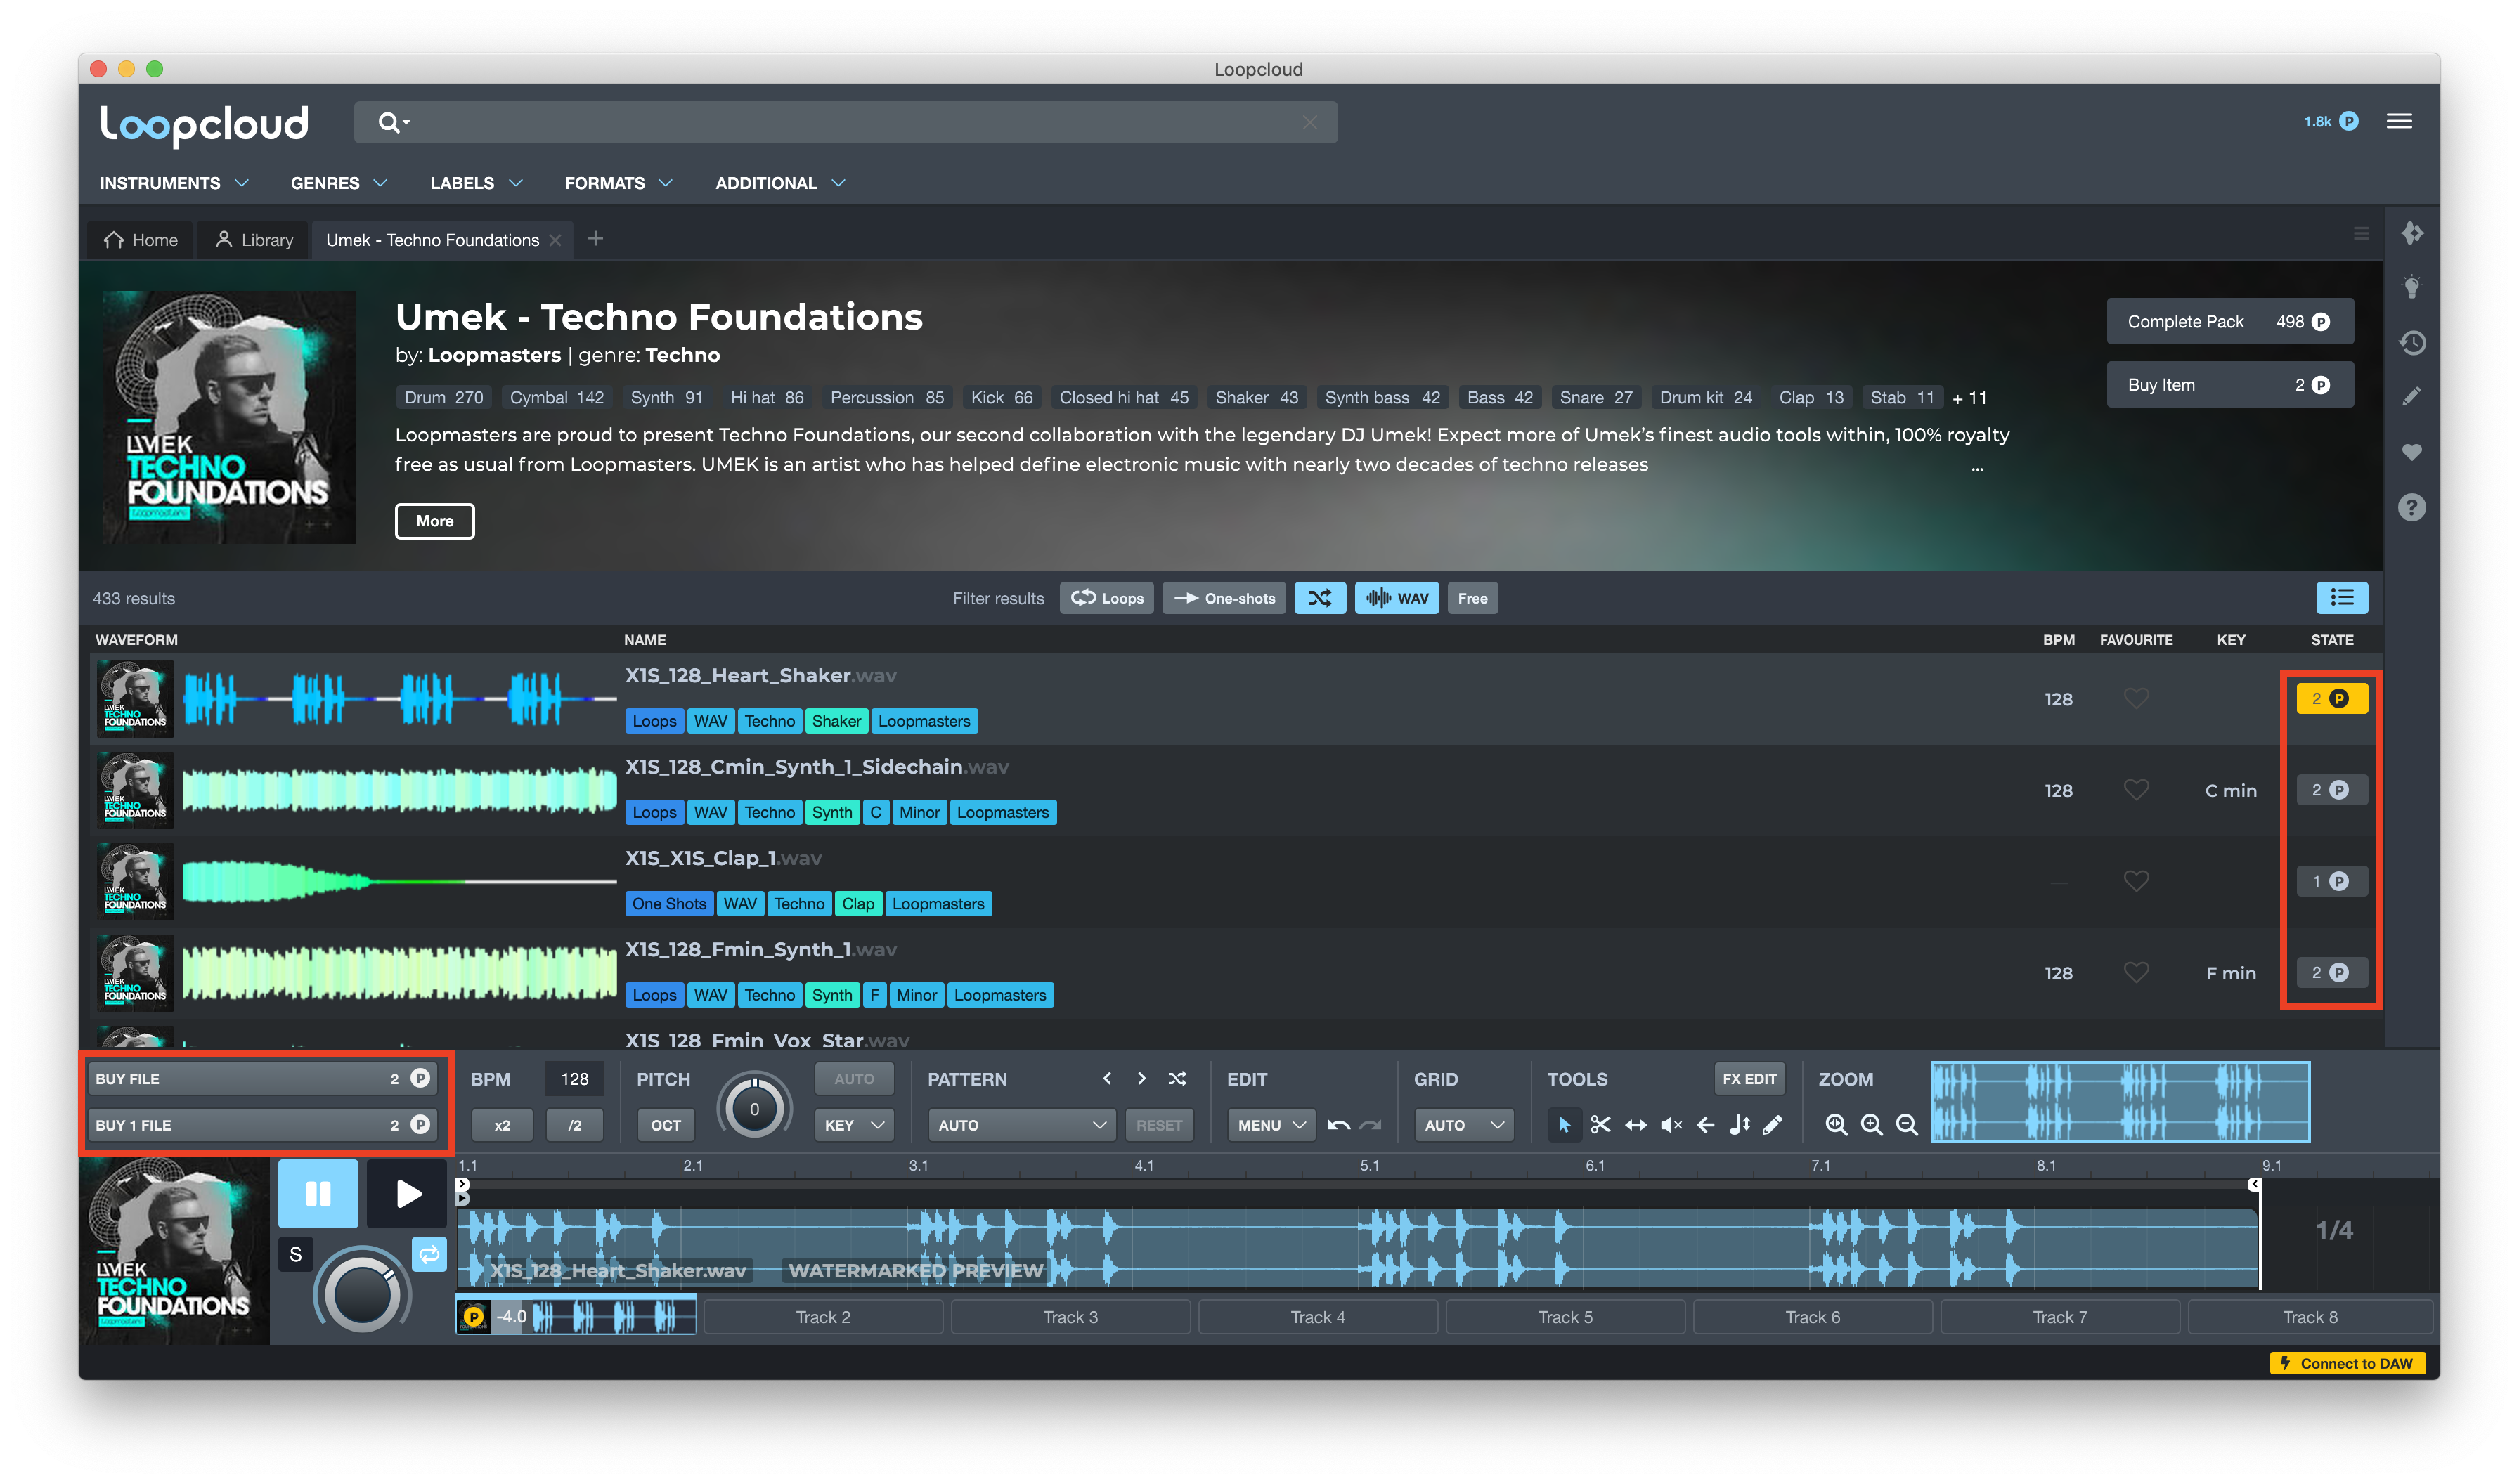Image resolution: width=2519 pixels, height=1484 pixels.
Task: Switch to the Home tab
Action: coord(141,240)
